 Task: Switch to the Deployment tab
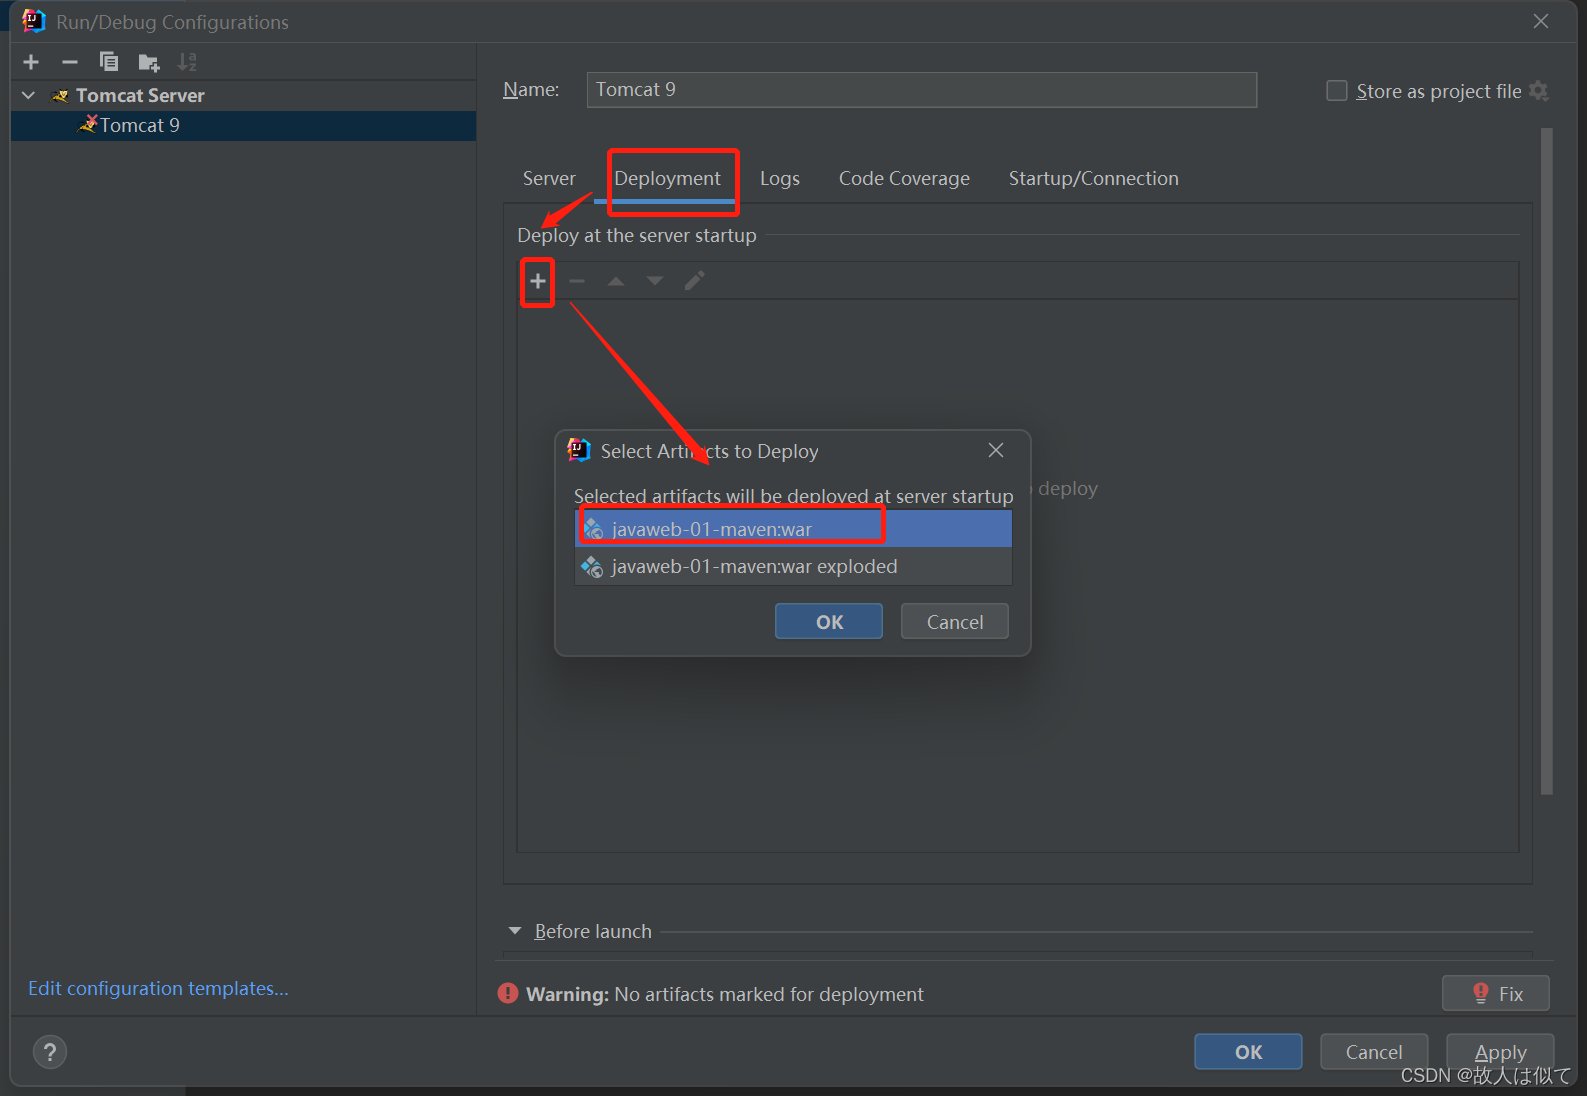tap(667, 178)
